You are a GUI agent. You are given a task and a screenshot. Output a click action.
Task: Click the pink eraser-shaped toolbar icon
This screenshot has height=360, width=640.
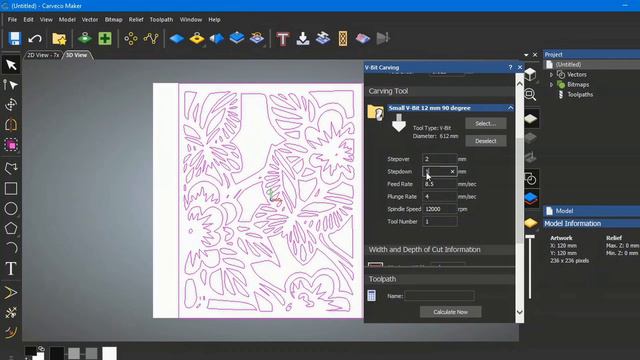click(362, 39)
